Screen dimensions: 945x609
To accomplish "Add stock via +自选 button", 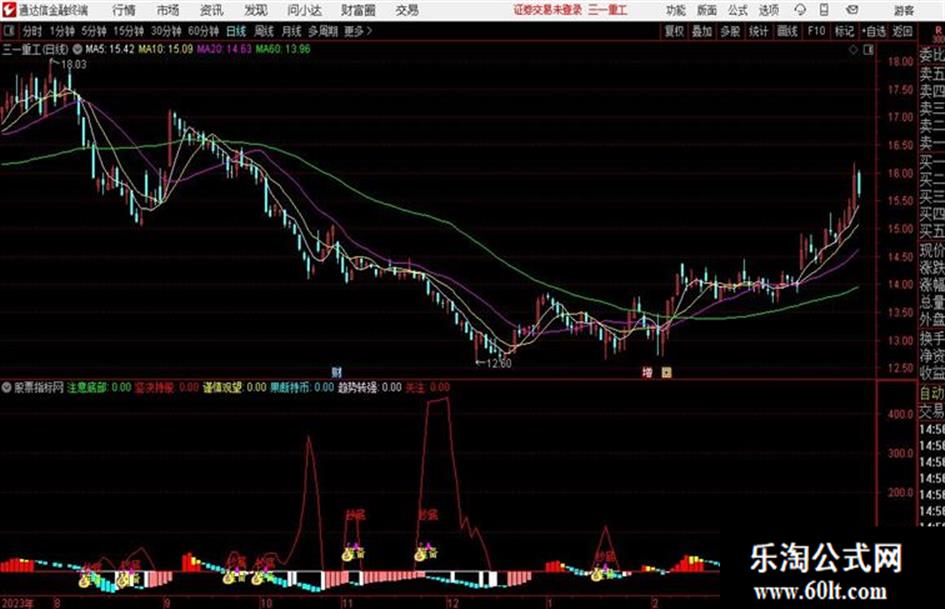I will [x=874, y=31].
